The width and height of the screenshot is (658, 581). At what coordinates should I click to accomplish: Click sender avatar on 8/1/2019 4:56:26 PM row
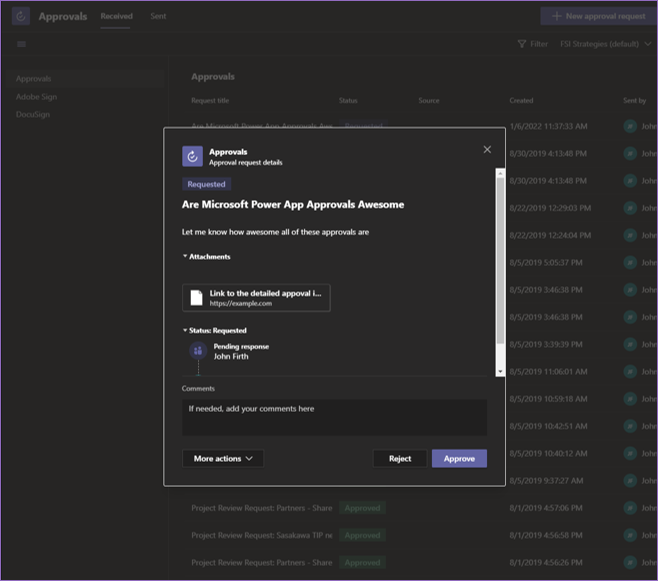[630, 563]
